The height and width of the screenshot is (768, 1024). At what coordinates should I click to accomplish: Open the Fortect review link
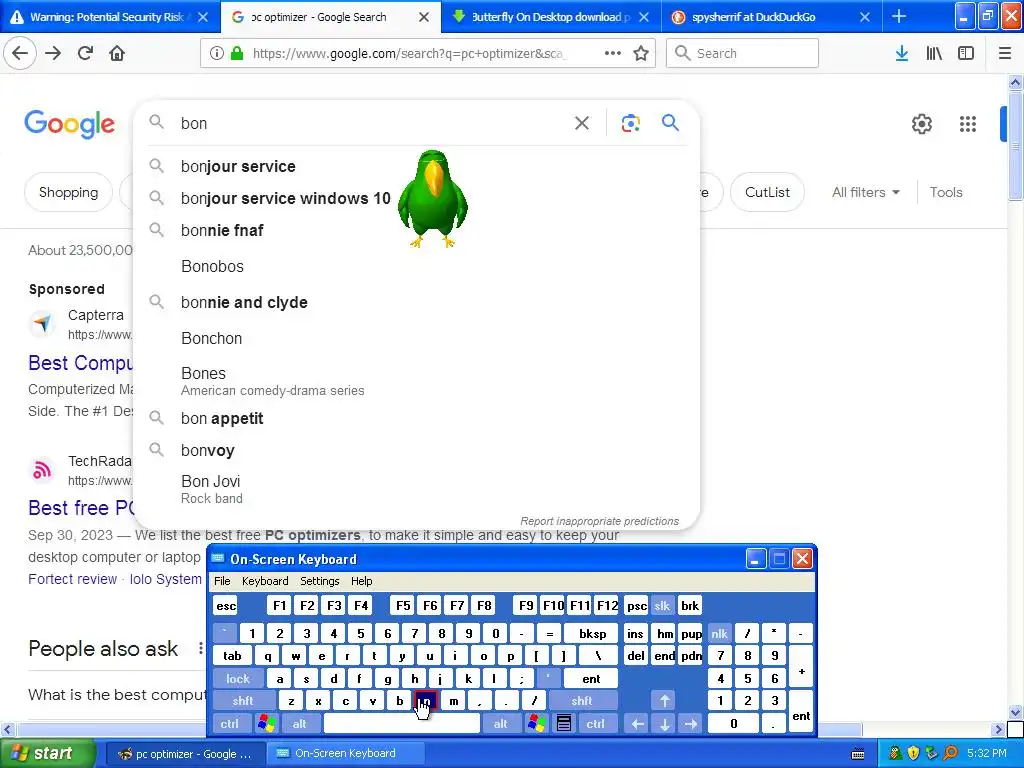[x=72, y=579]
